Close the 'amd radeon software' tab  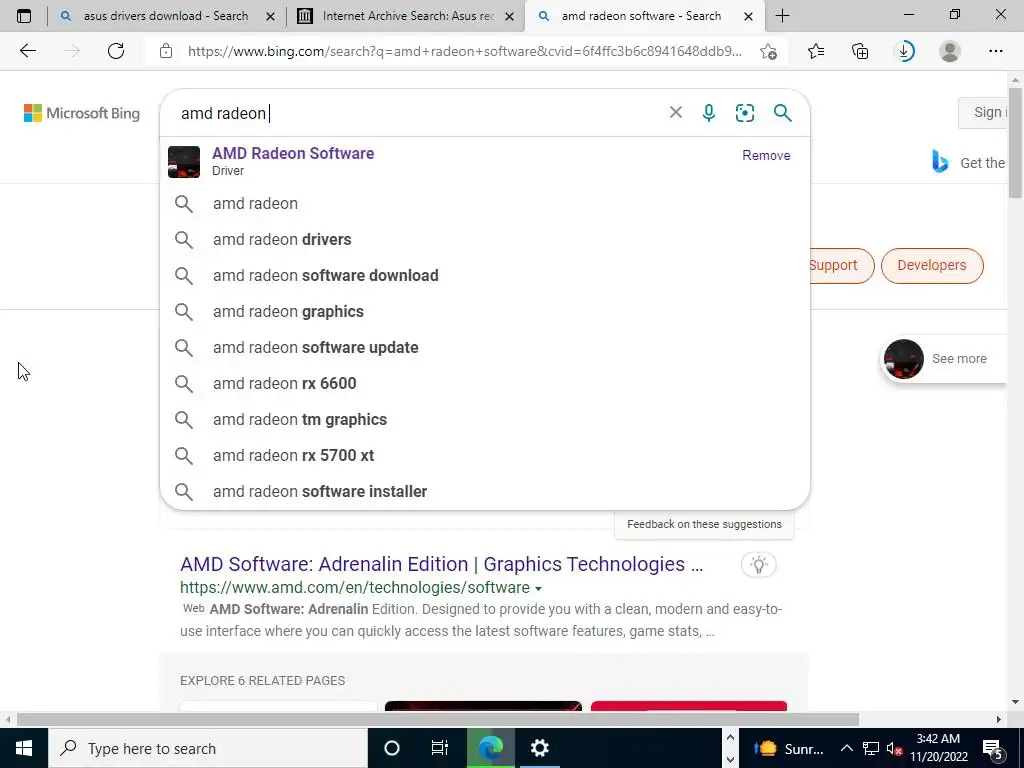(749, 16)
